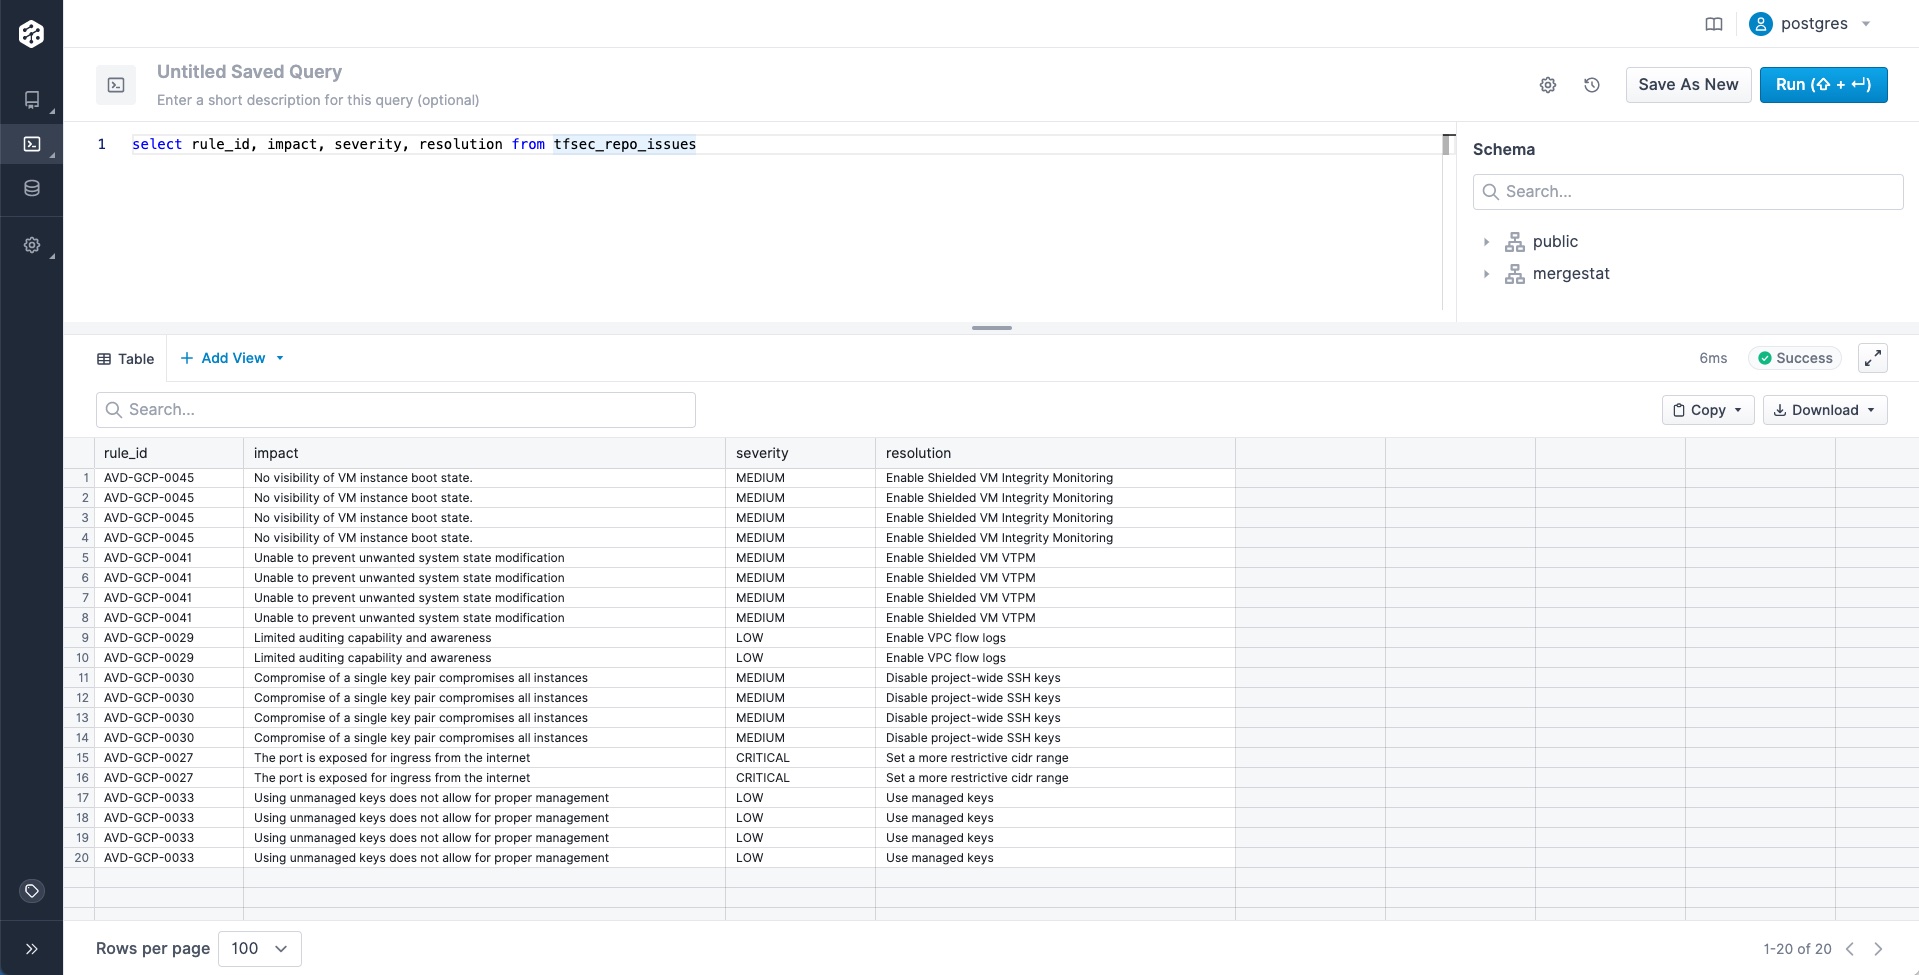Viewport: 1919px width, 975px height.
Task: Click the tag icon in sidebar
Action: pyautogui.click(x=32, y=891)
